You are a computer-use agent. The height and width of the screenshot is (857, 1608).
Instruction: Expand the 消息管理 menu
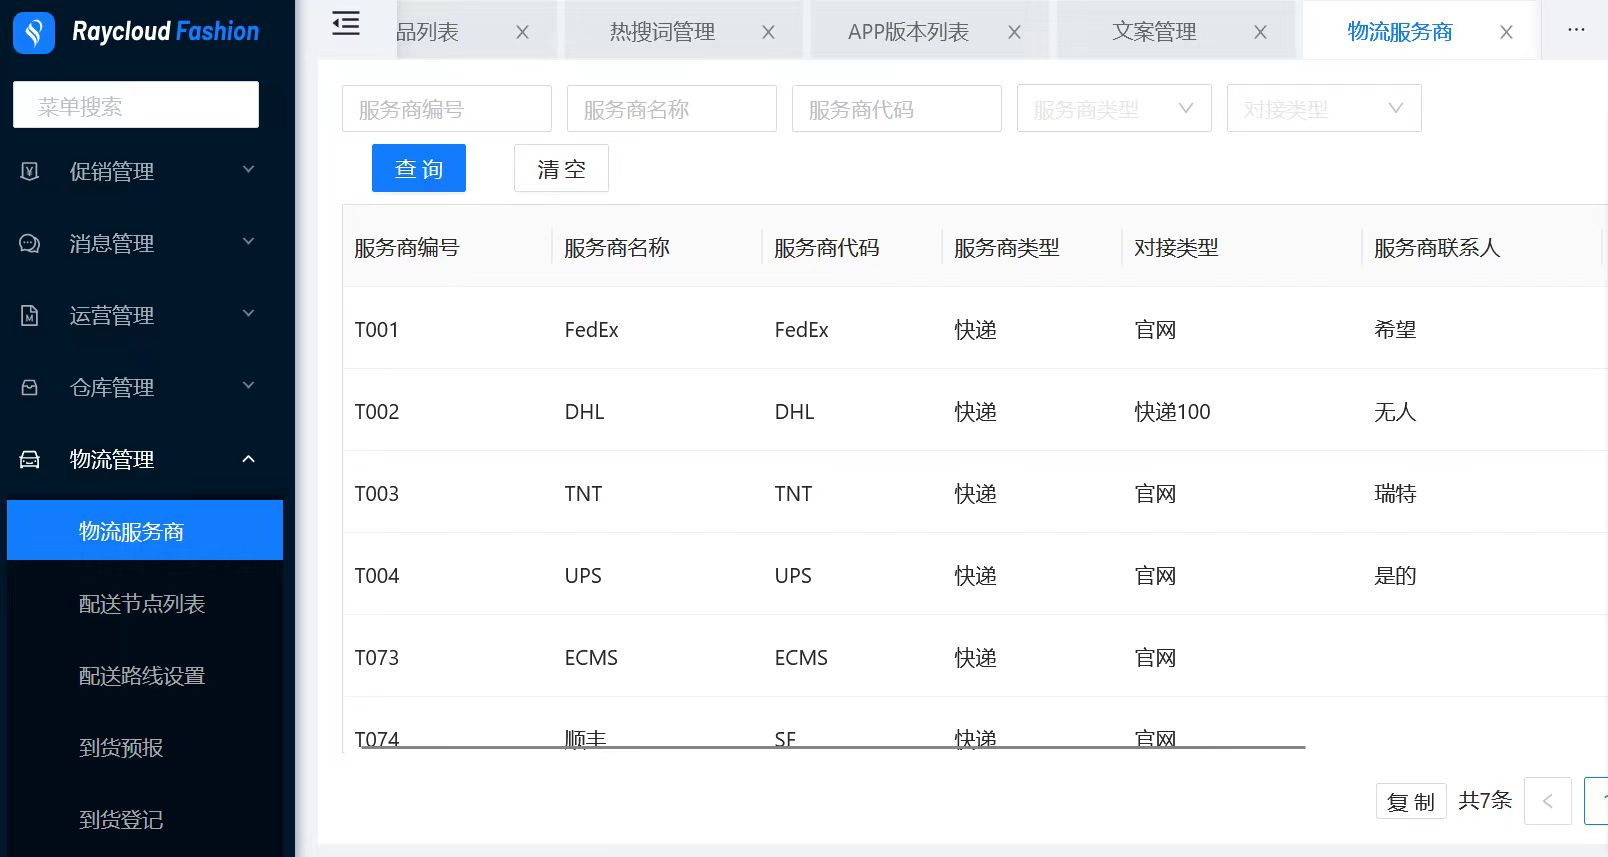coord(249,242)
